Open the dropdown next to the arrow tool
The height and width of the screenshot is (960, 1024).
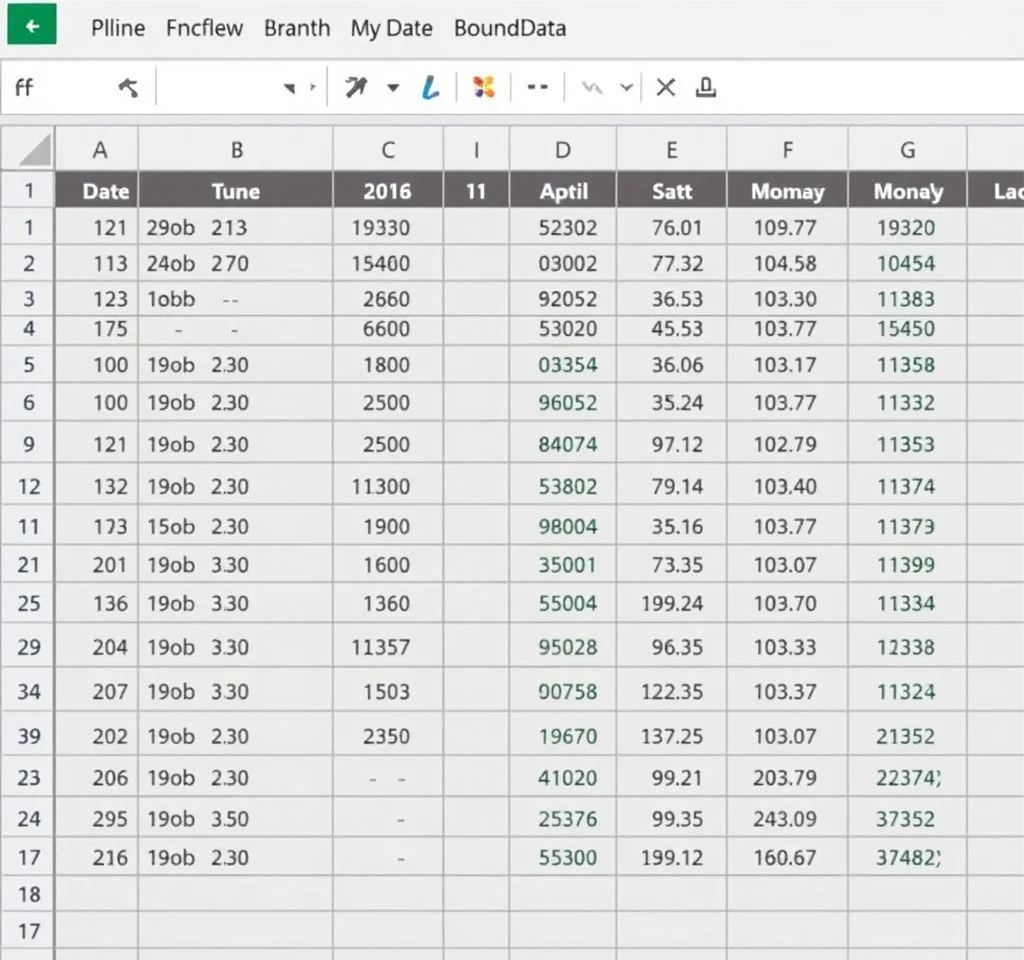tap(393, 88)
